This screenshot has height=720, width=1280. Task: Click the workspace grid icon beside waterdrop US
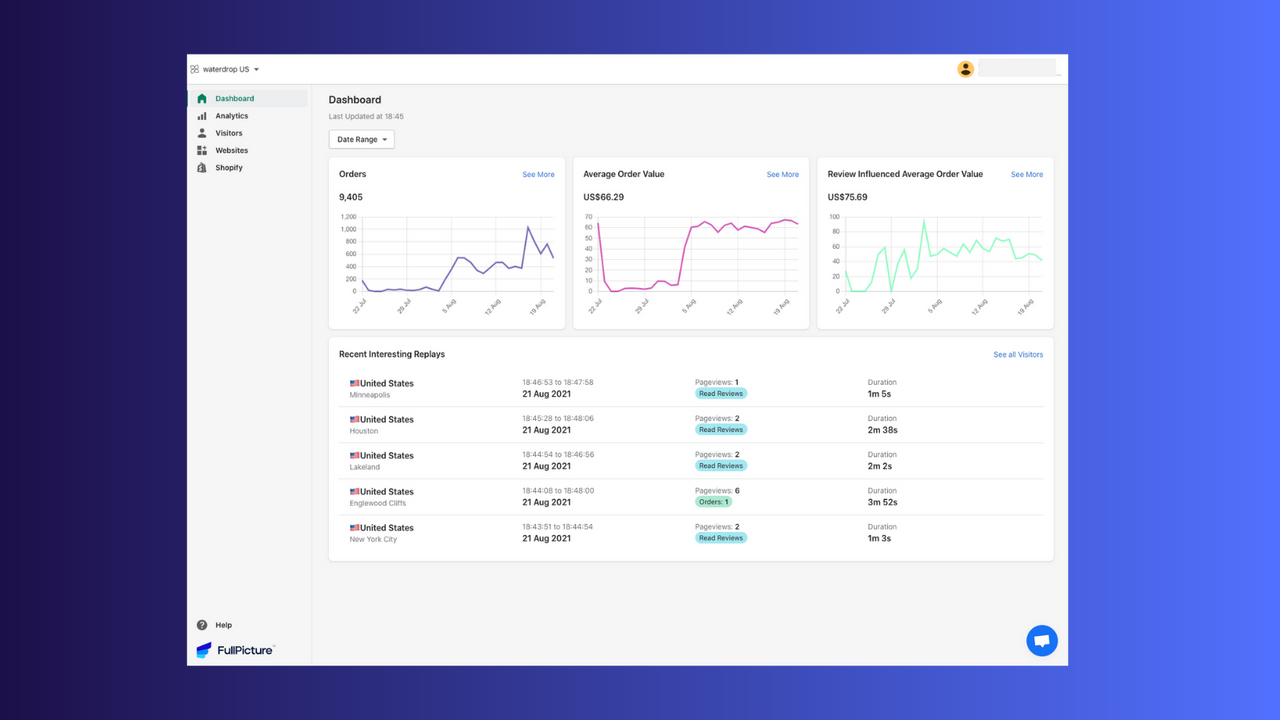(x=197, y=68)
